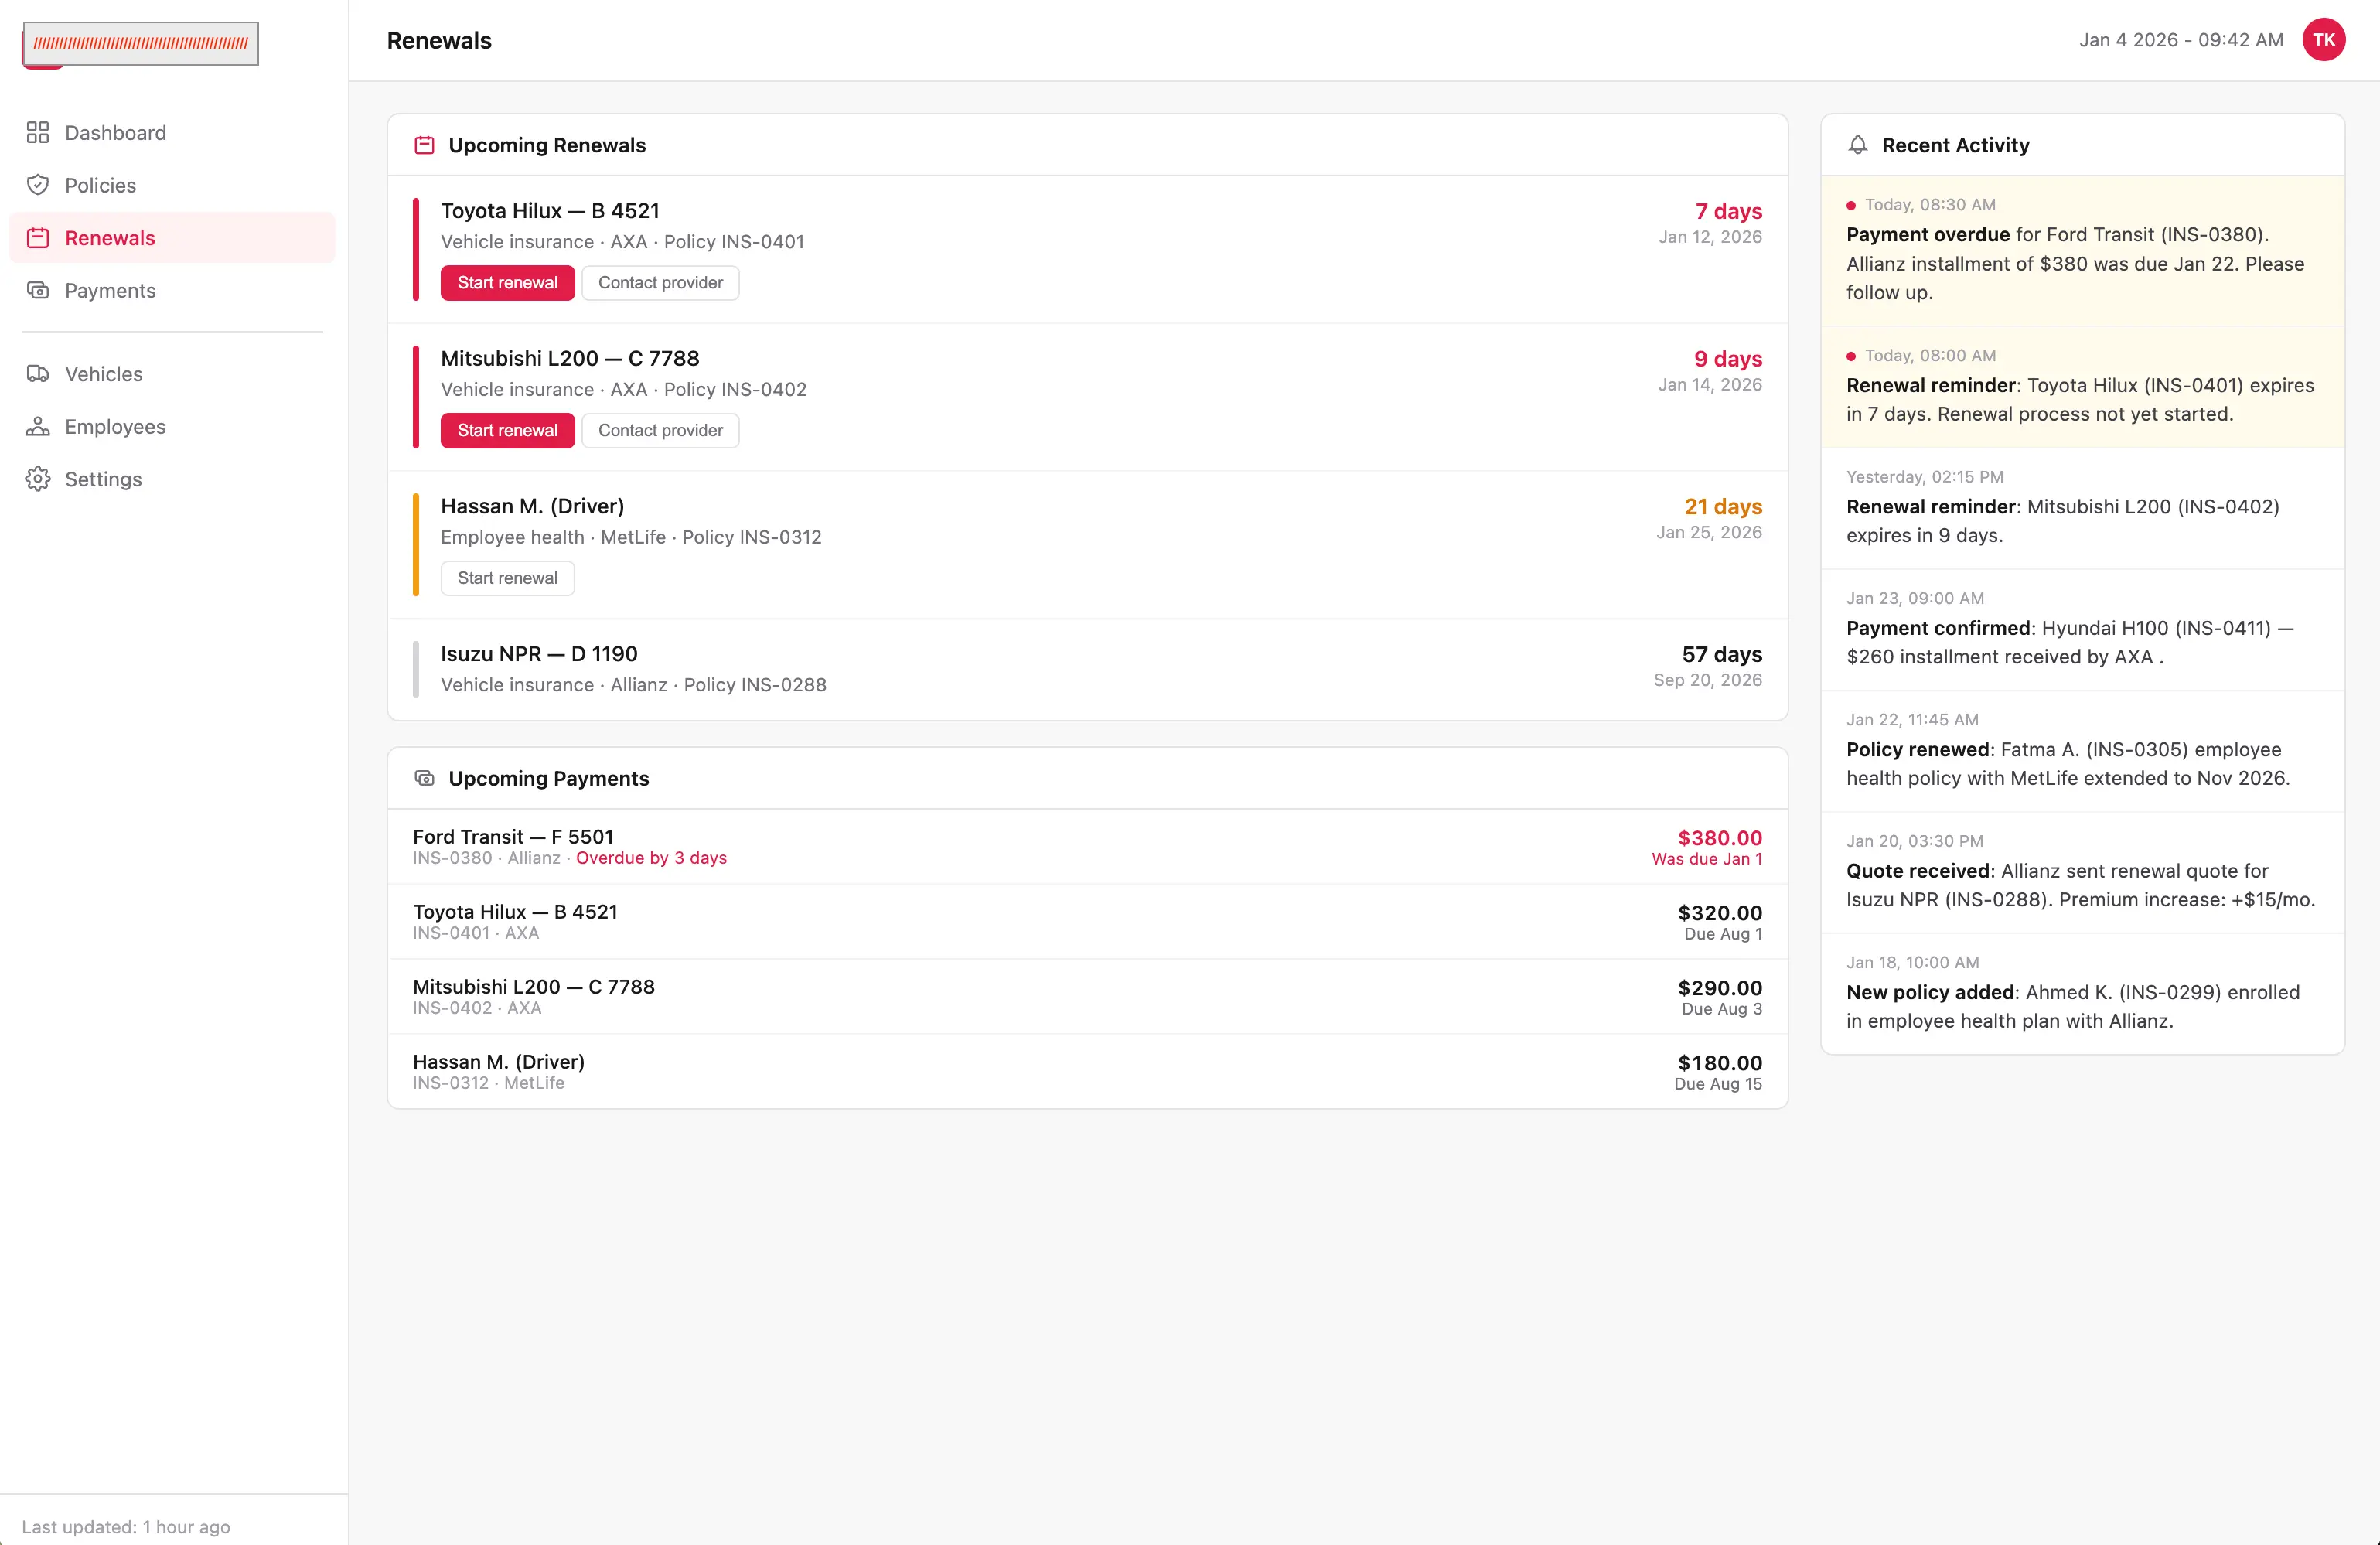This screenshot has height=1545, width=2380.
Task: Start renewal for Hassan M. (Driver)
Action: coord(507,578)
